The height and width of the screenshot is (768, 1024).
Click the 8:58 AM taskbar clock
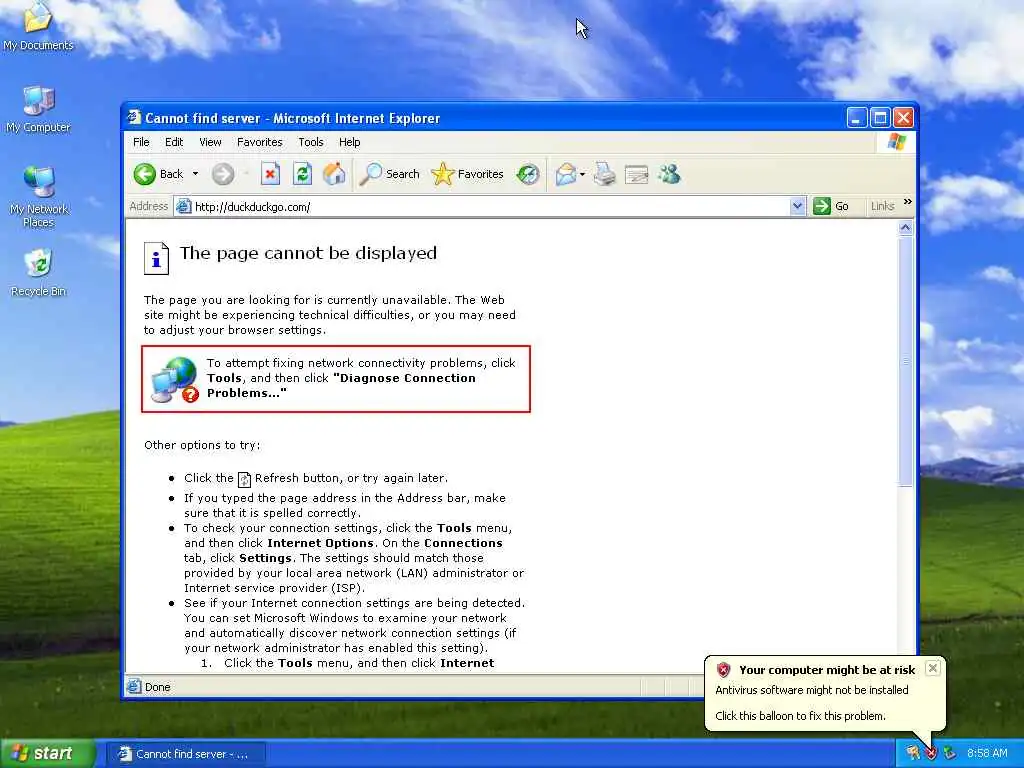(987, 754)
